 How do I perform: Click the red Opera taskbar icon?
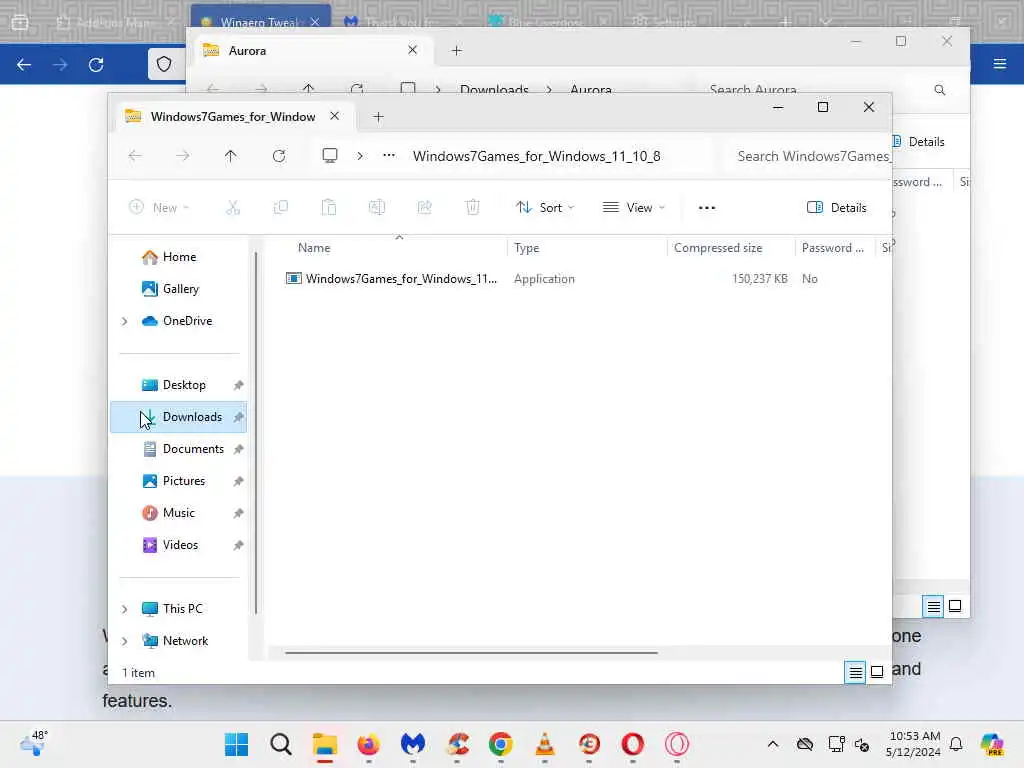click(633, 744)
